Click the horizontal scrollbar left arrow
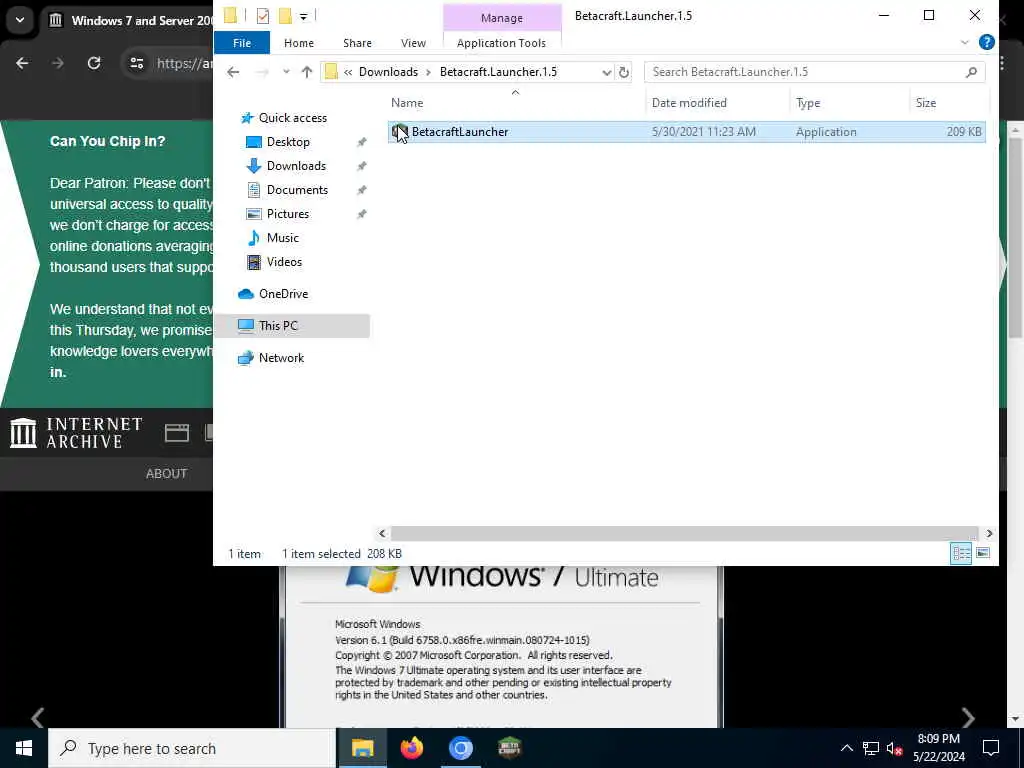 coord(382,534)
